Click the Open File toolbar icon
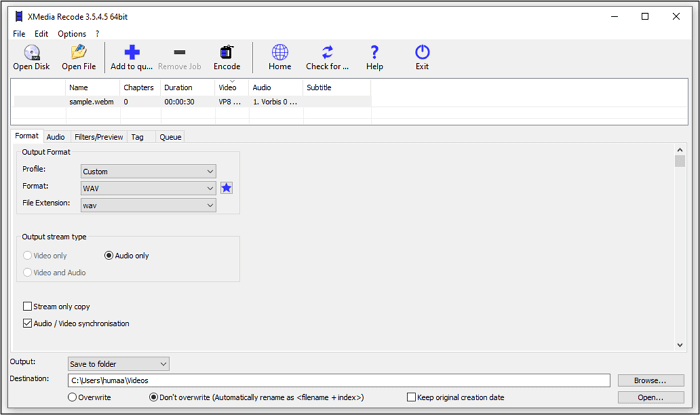This screenshot has height=415, width=700. click(79, 52)
